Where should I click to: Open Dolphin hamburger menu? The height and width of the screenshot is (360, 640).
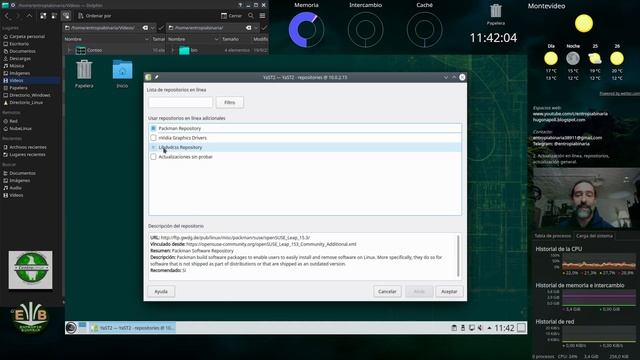tap(262, 16)
